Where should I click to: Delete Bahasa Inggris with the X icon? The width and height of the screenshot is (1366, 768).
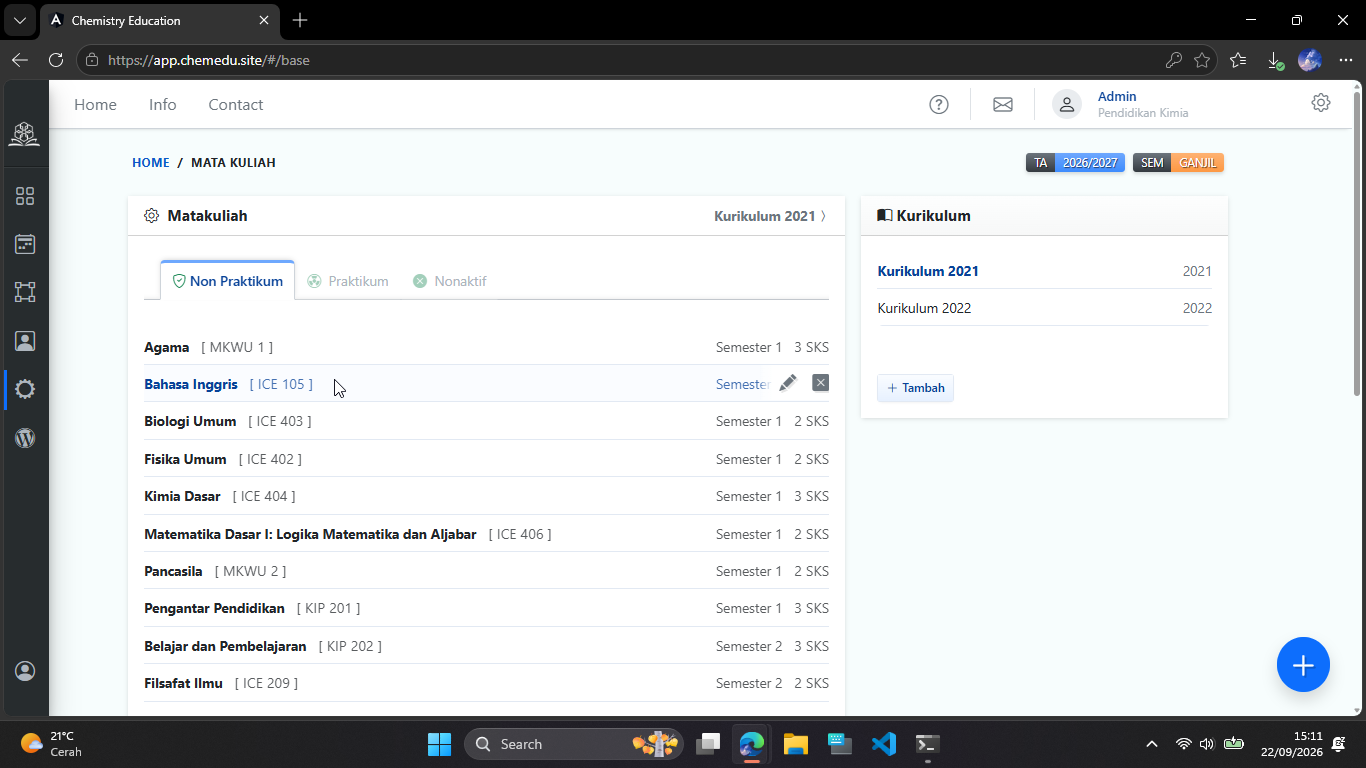point(821,383)
